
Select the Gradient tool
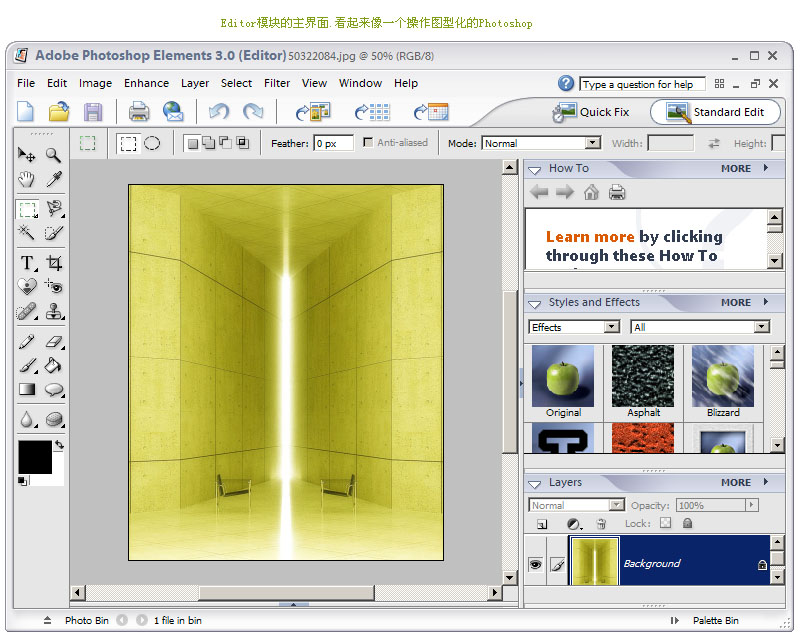click(27, 390)
